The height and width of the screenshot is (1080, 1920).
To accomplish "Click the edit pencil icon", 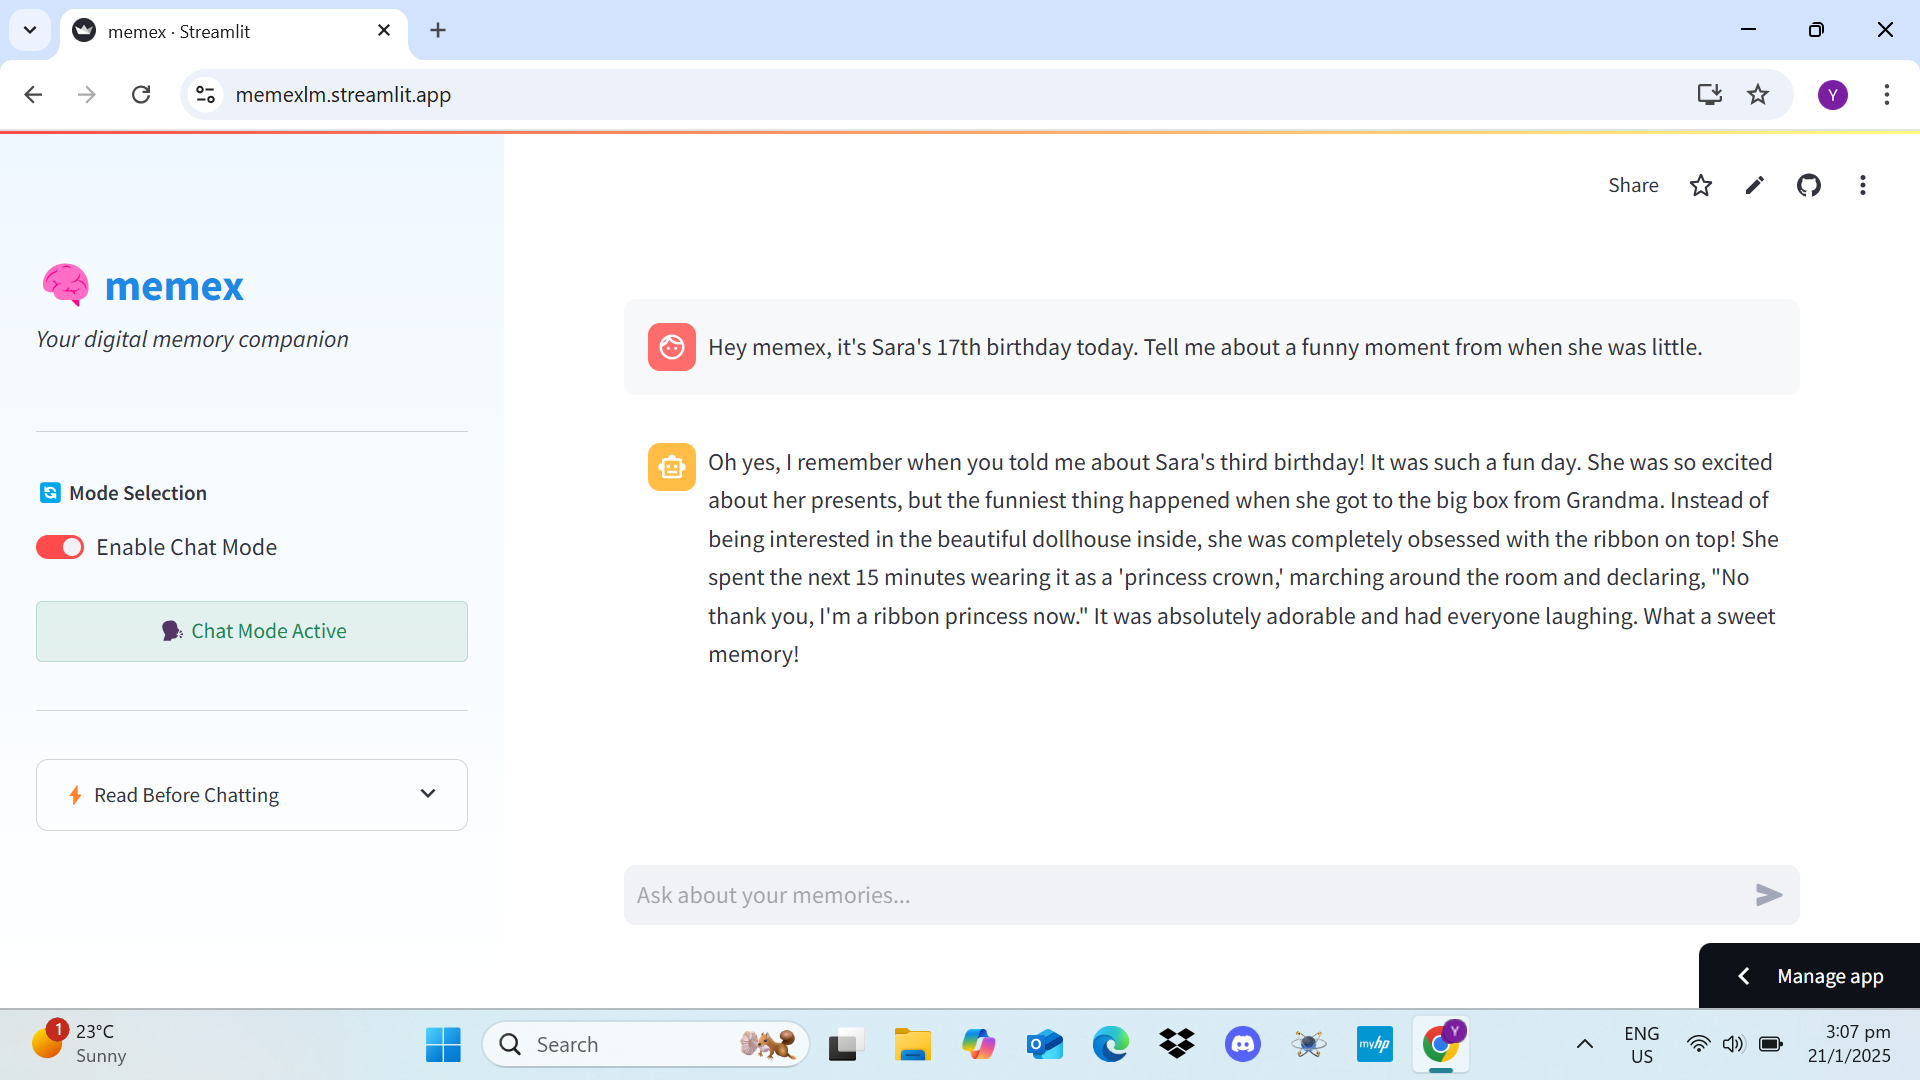I will tap(1754, 185).
